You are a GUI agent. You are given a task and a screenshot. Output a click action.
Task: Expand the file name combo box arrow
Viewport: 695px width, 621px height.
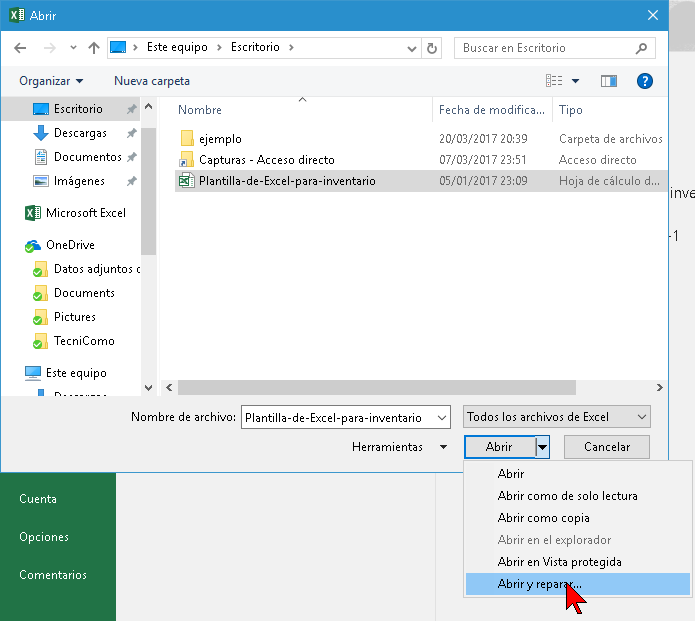point(441,418)
